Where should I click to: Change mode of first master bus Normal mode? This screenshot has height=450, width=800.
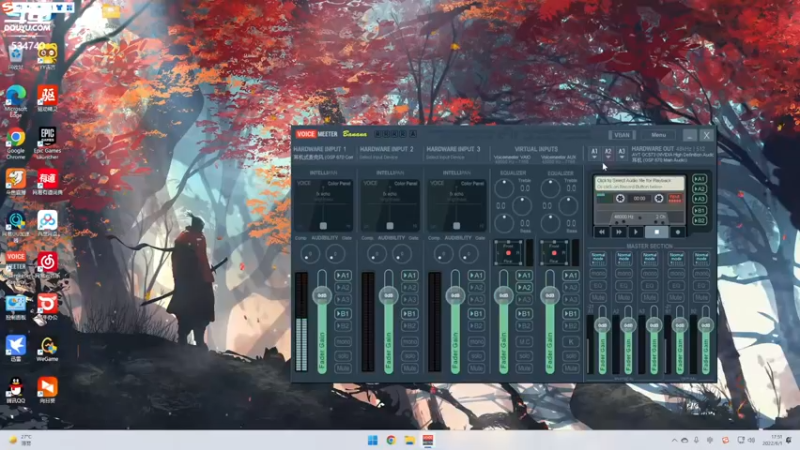click(598, 258)
